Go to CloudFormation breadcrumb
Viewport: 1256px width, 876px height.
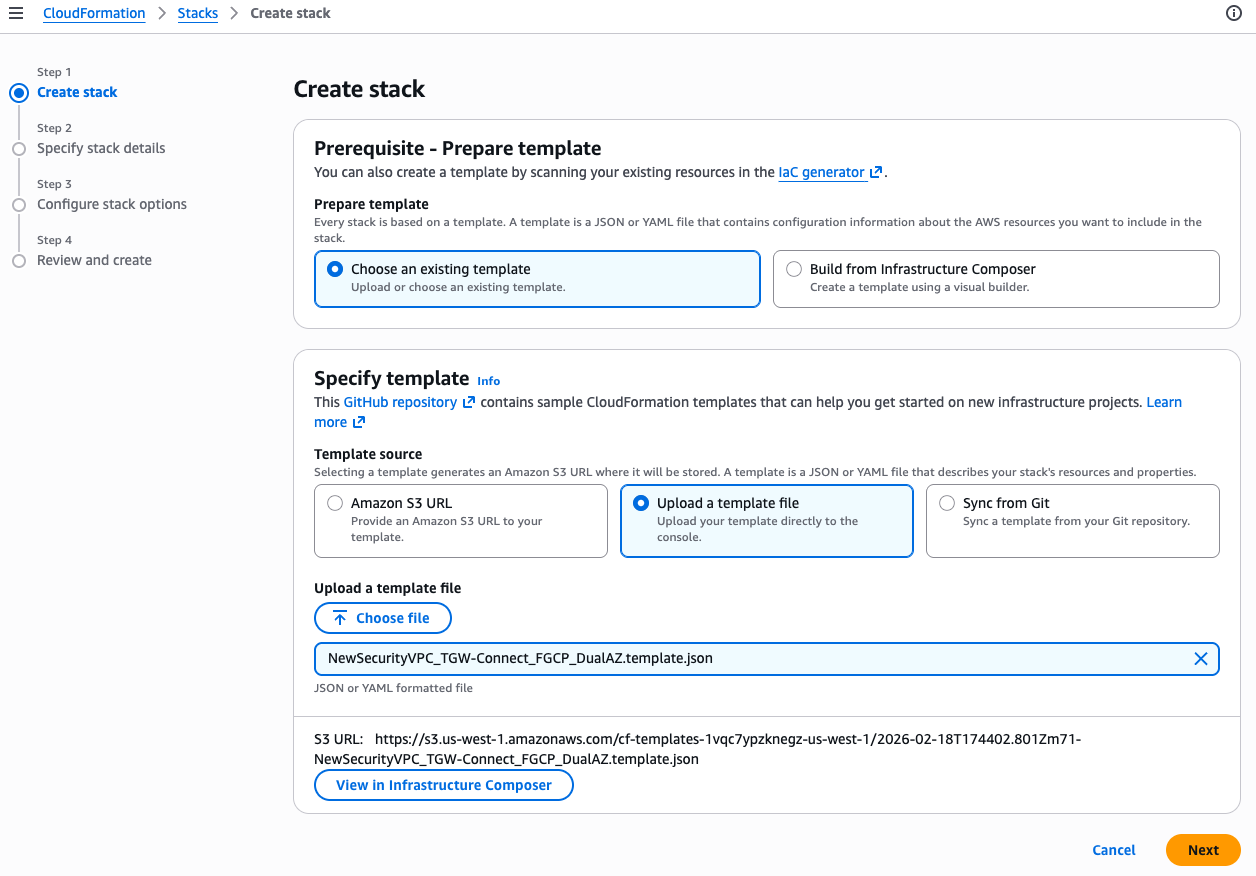94,13
